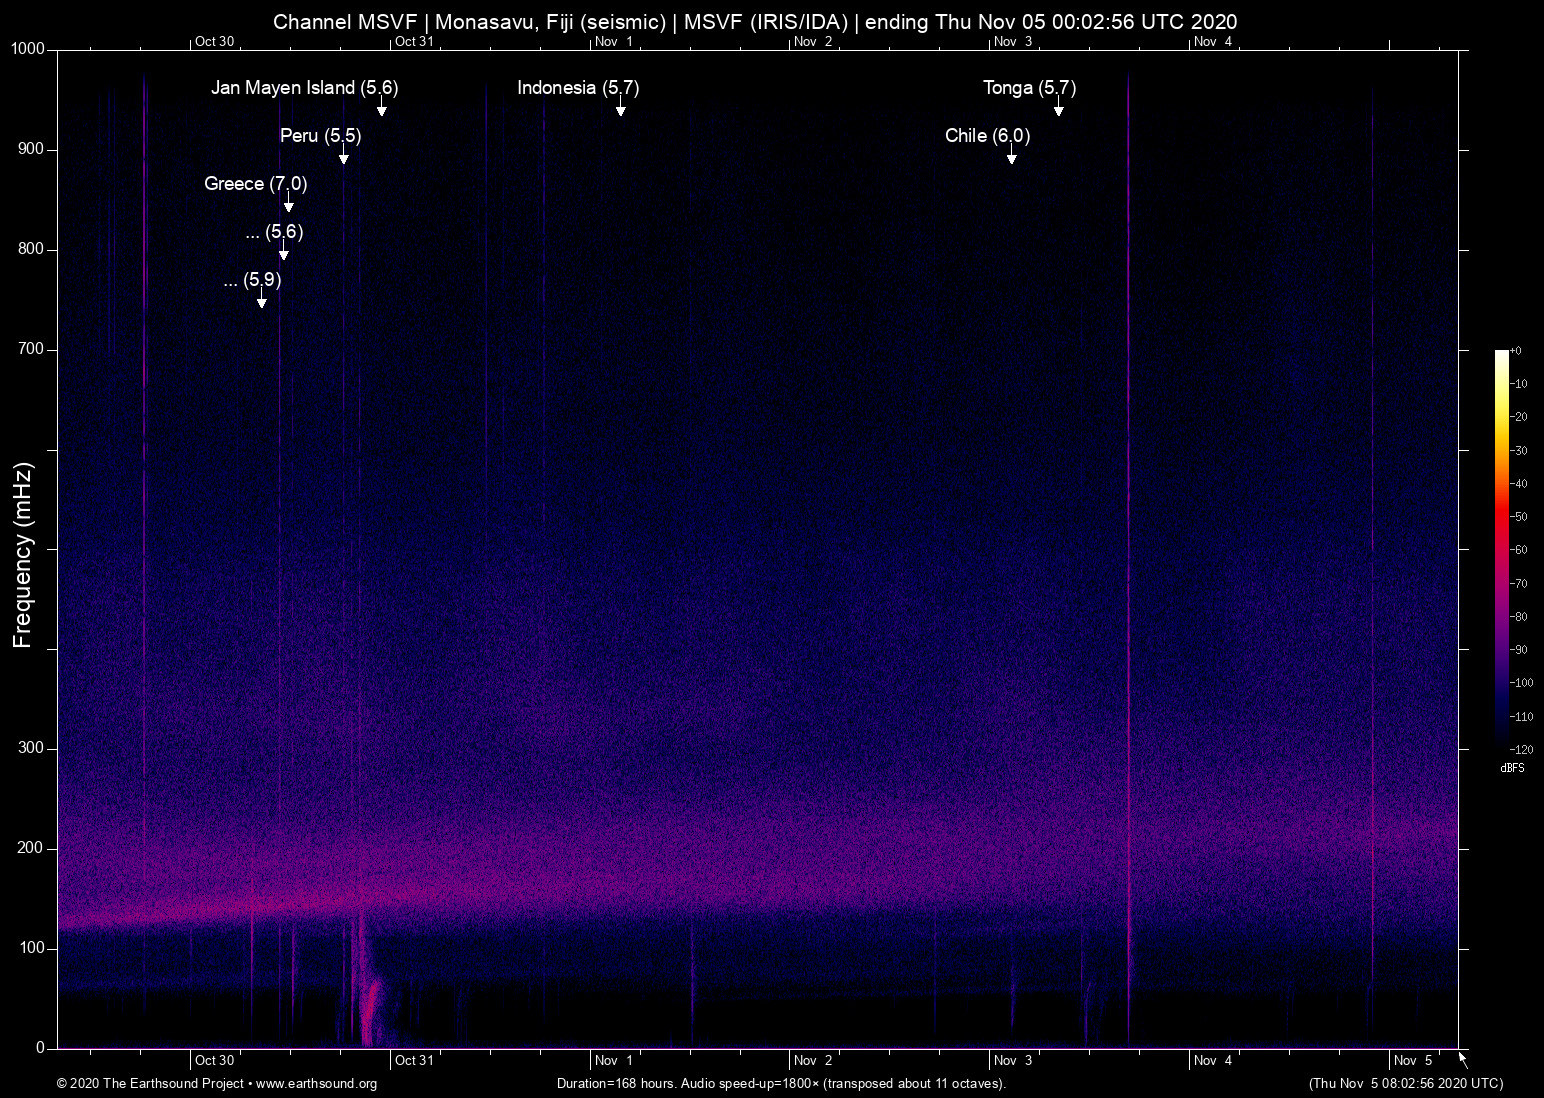The image size is (1544, 1098).
Task: Click the 700 mHz frequency axis label
Action: pos(30,349)
